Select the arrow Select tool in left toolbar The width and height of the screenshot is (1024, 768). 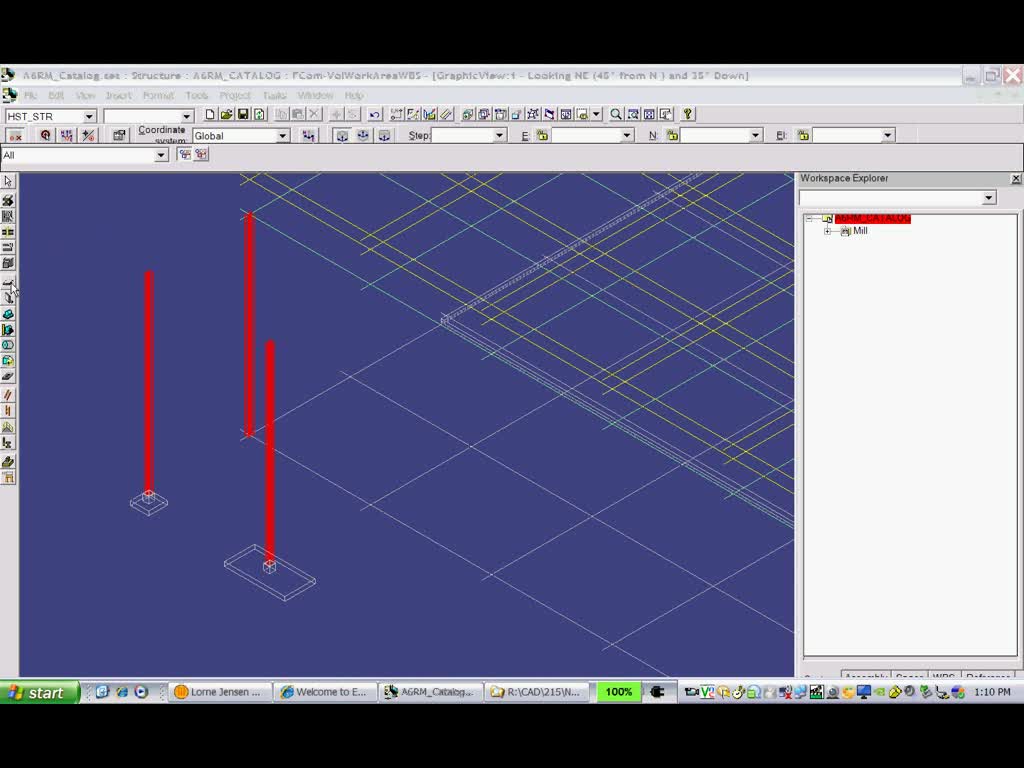[8, 181]
